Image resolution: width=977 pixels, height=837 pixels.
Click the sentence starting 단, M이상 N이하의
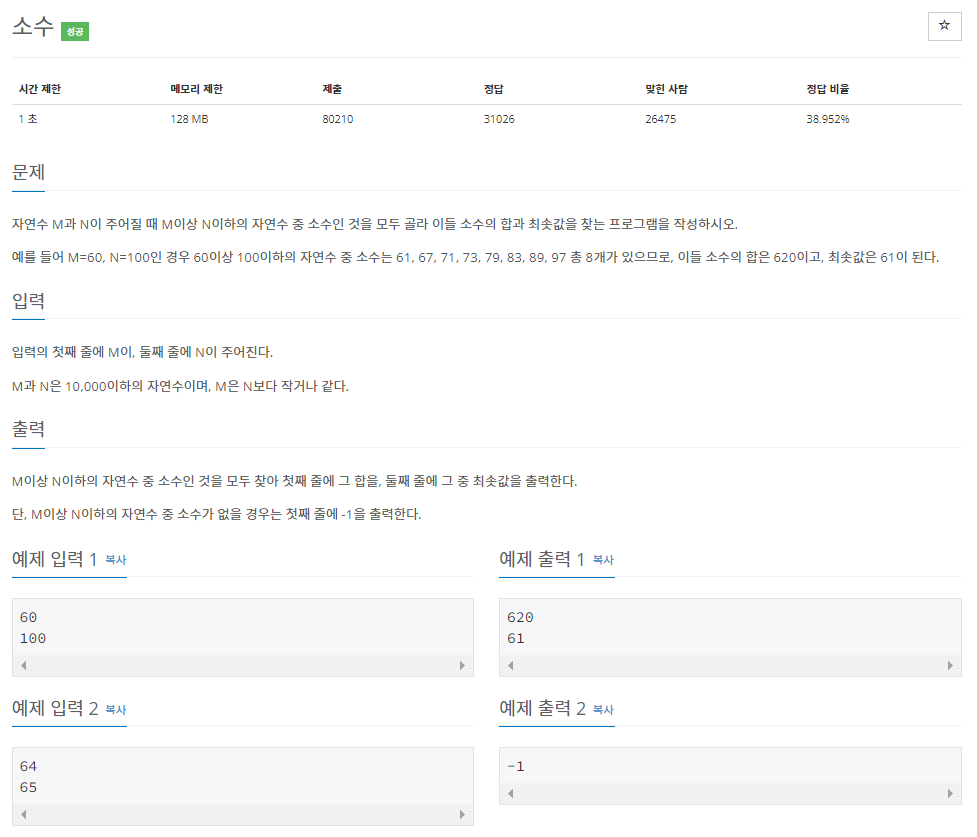[216, 514]
